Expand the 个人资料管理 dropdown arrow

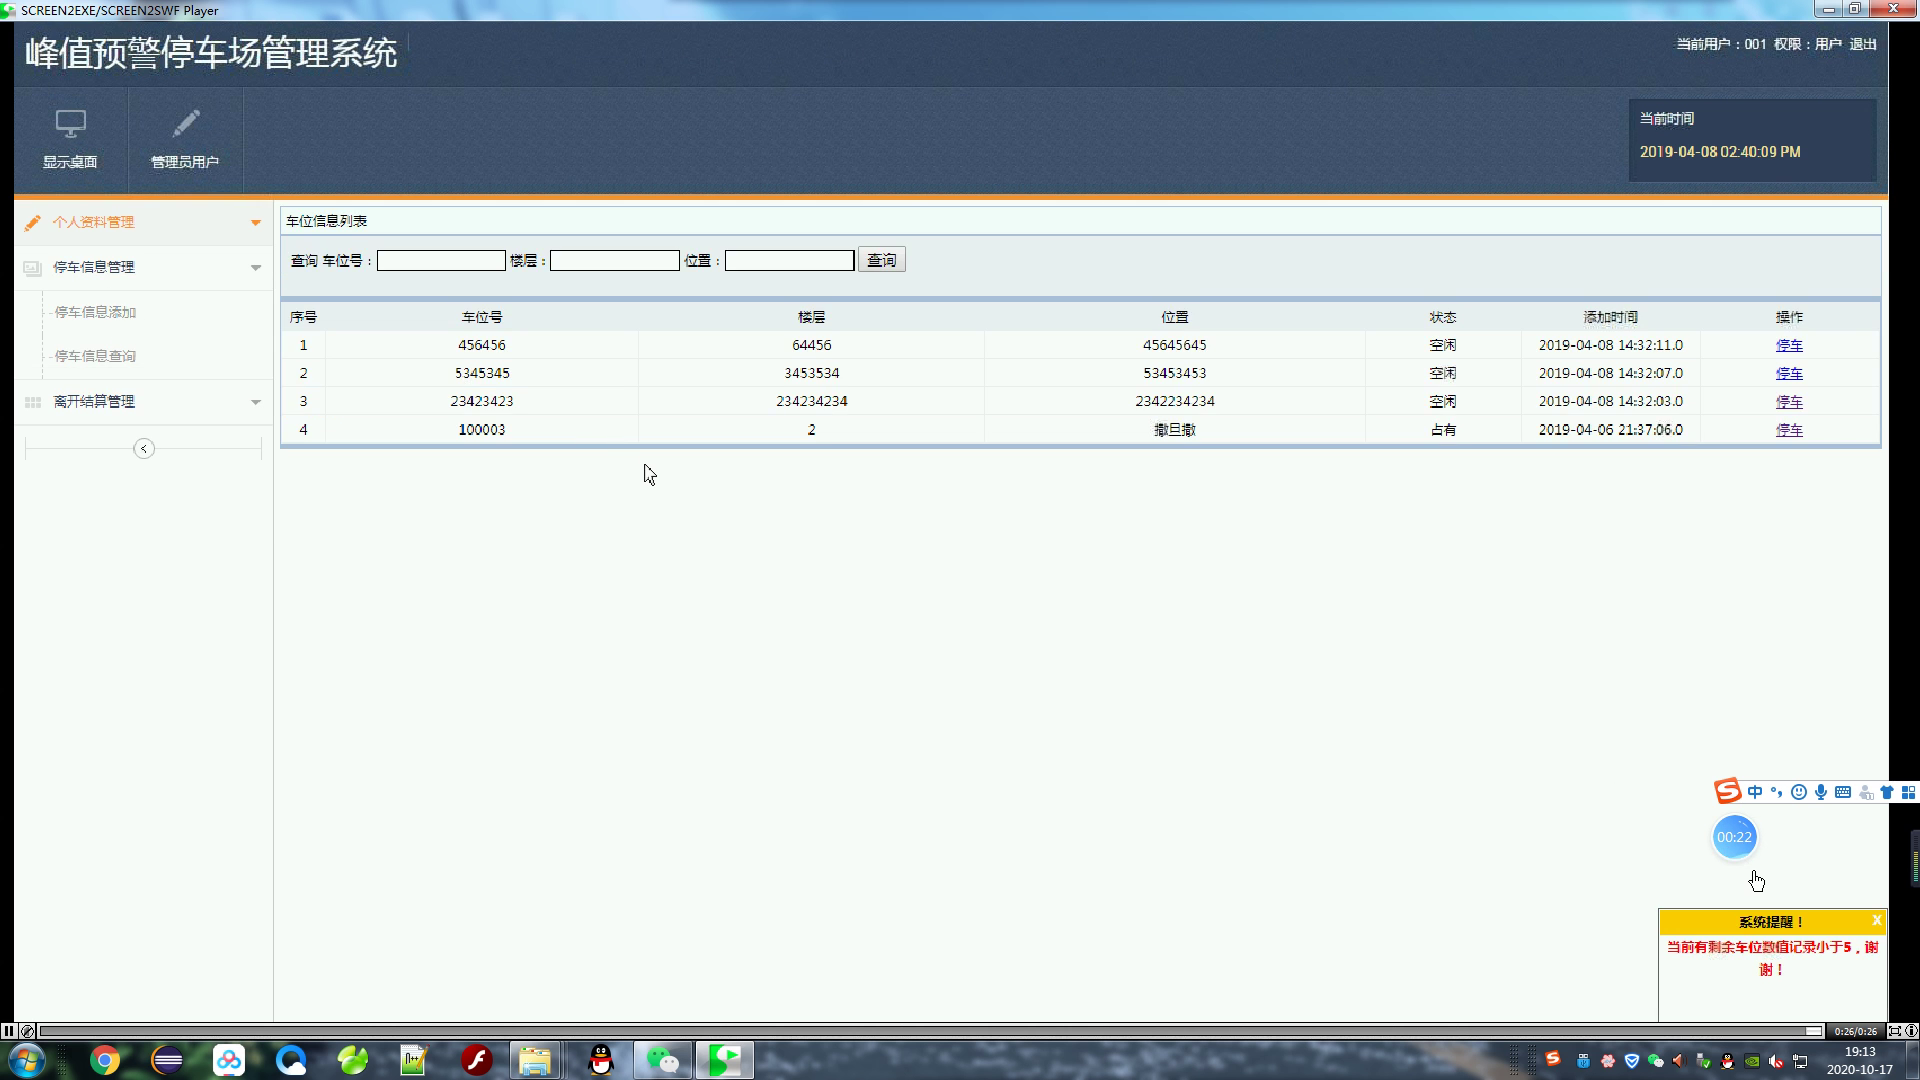point(256,223)
